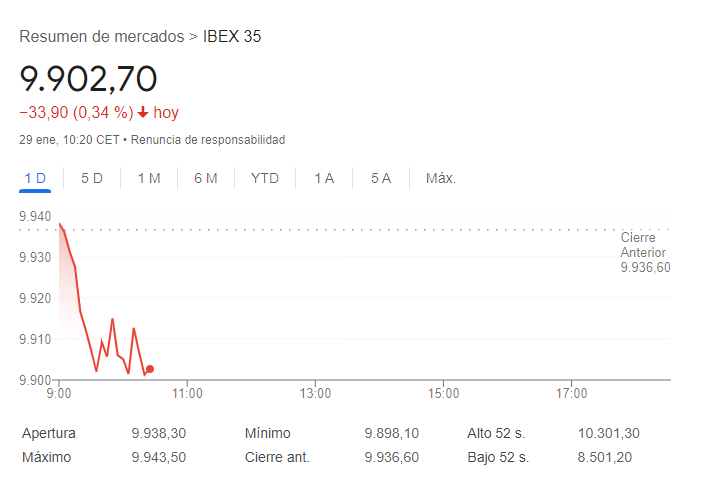Click the Mínimo value 9.898,10
The height and width of the screenshot is (478, 707).
pos(392,433)
